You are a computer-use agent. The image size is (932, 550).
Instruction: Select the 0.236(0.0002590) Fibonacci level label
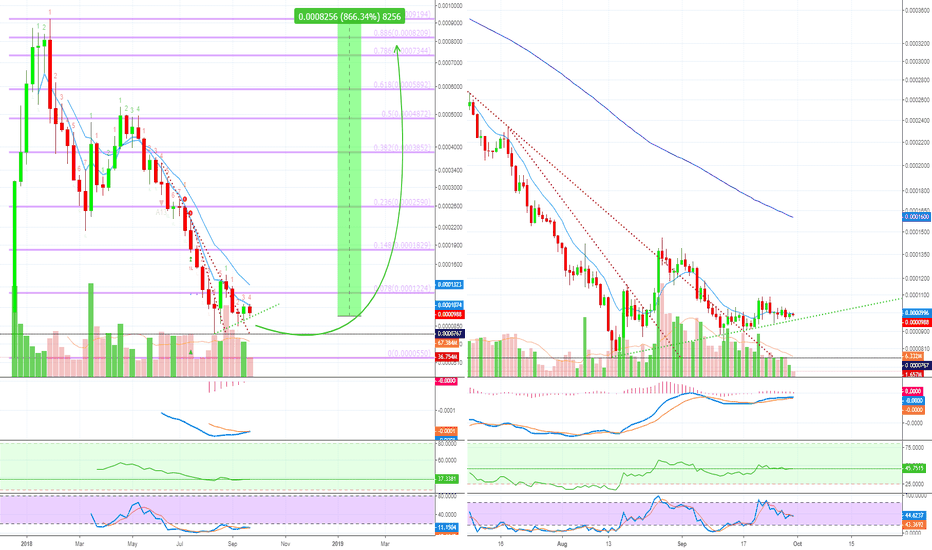(x=401, y=203)
